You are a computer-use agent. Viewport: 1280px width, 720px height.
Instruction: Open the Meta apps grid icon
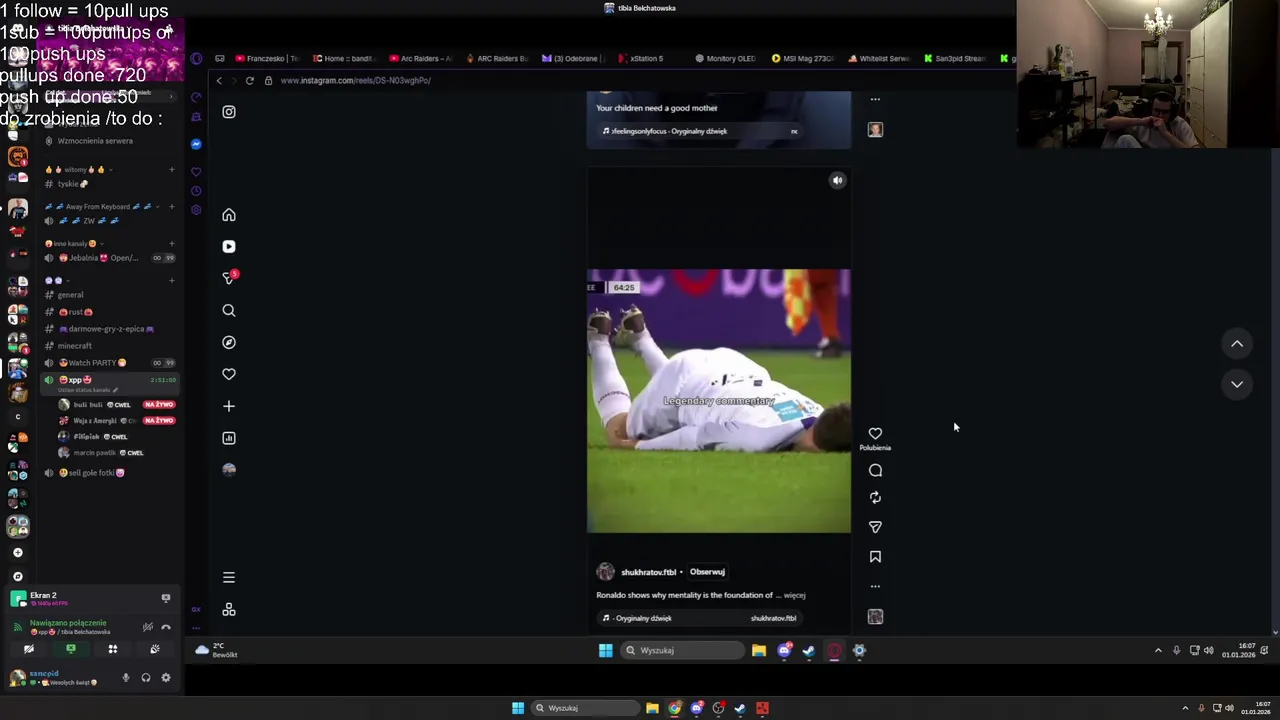click(229, 609)
